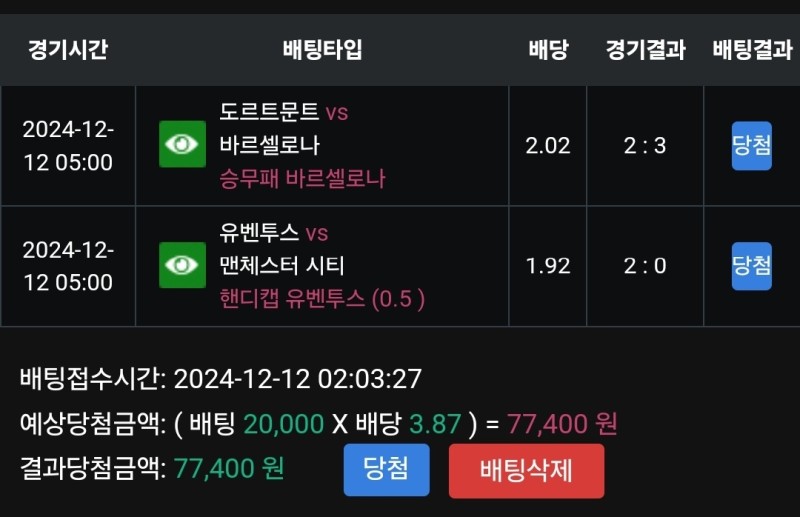Click the 핸디캡 유벤투스 (0.5) bet pick
This screenshot has width=800, height=517.
(322, 299)
